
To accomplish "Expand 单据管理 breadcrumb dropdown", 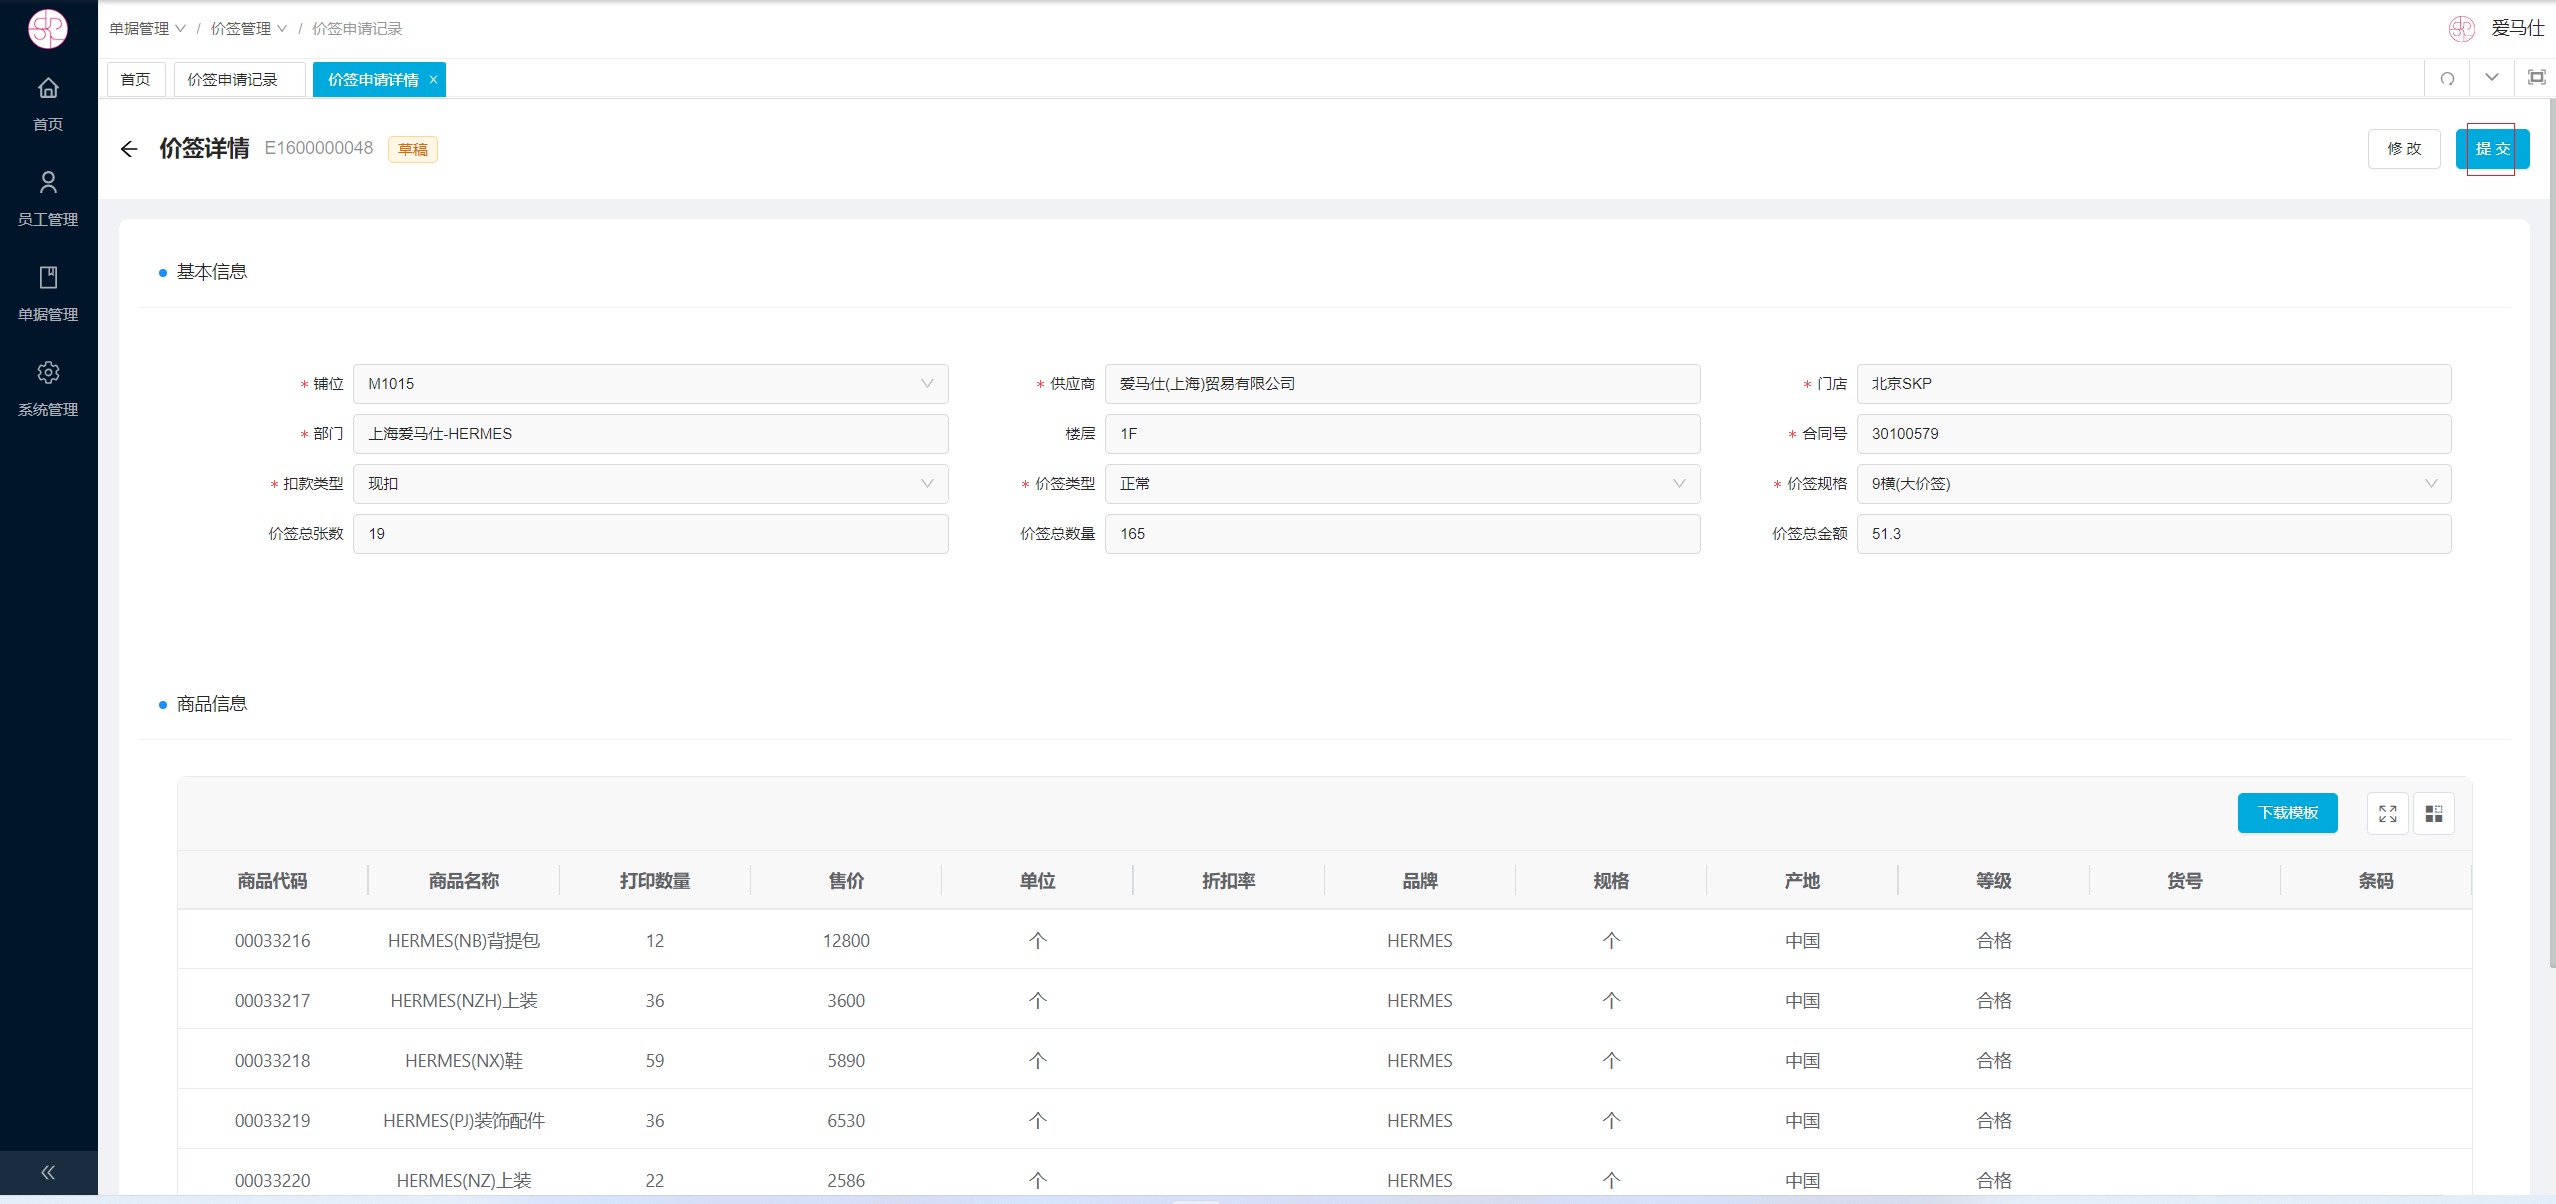I will click(x=148, y=29).
